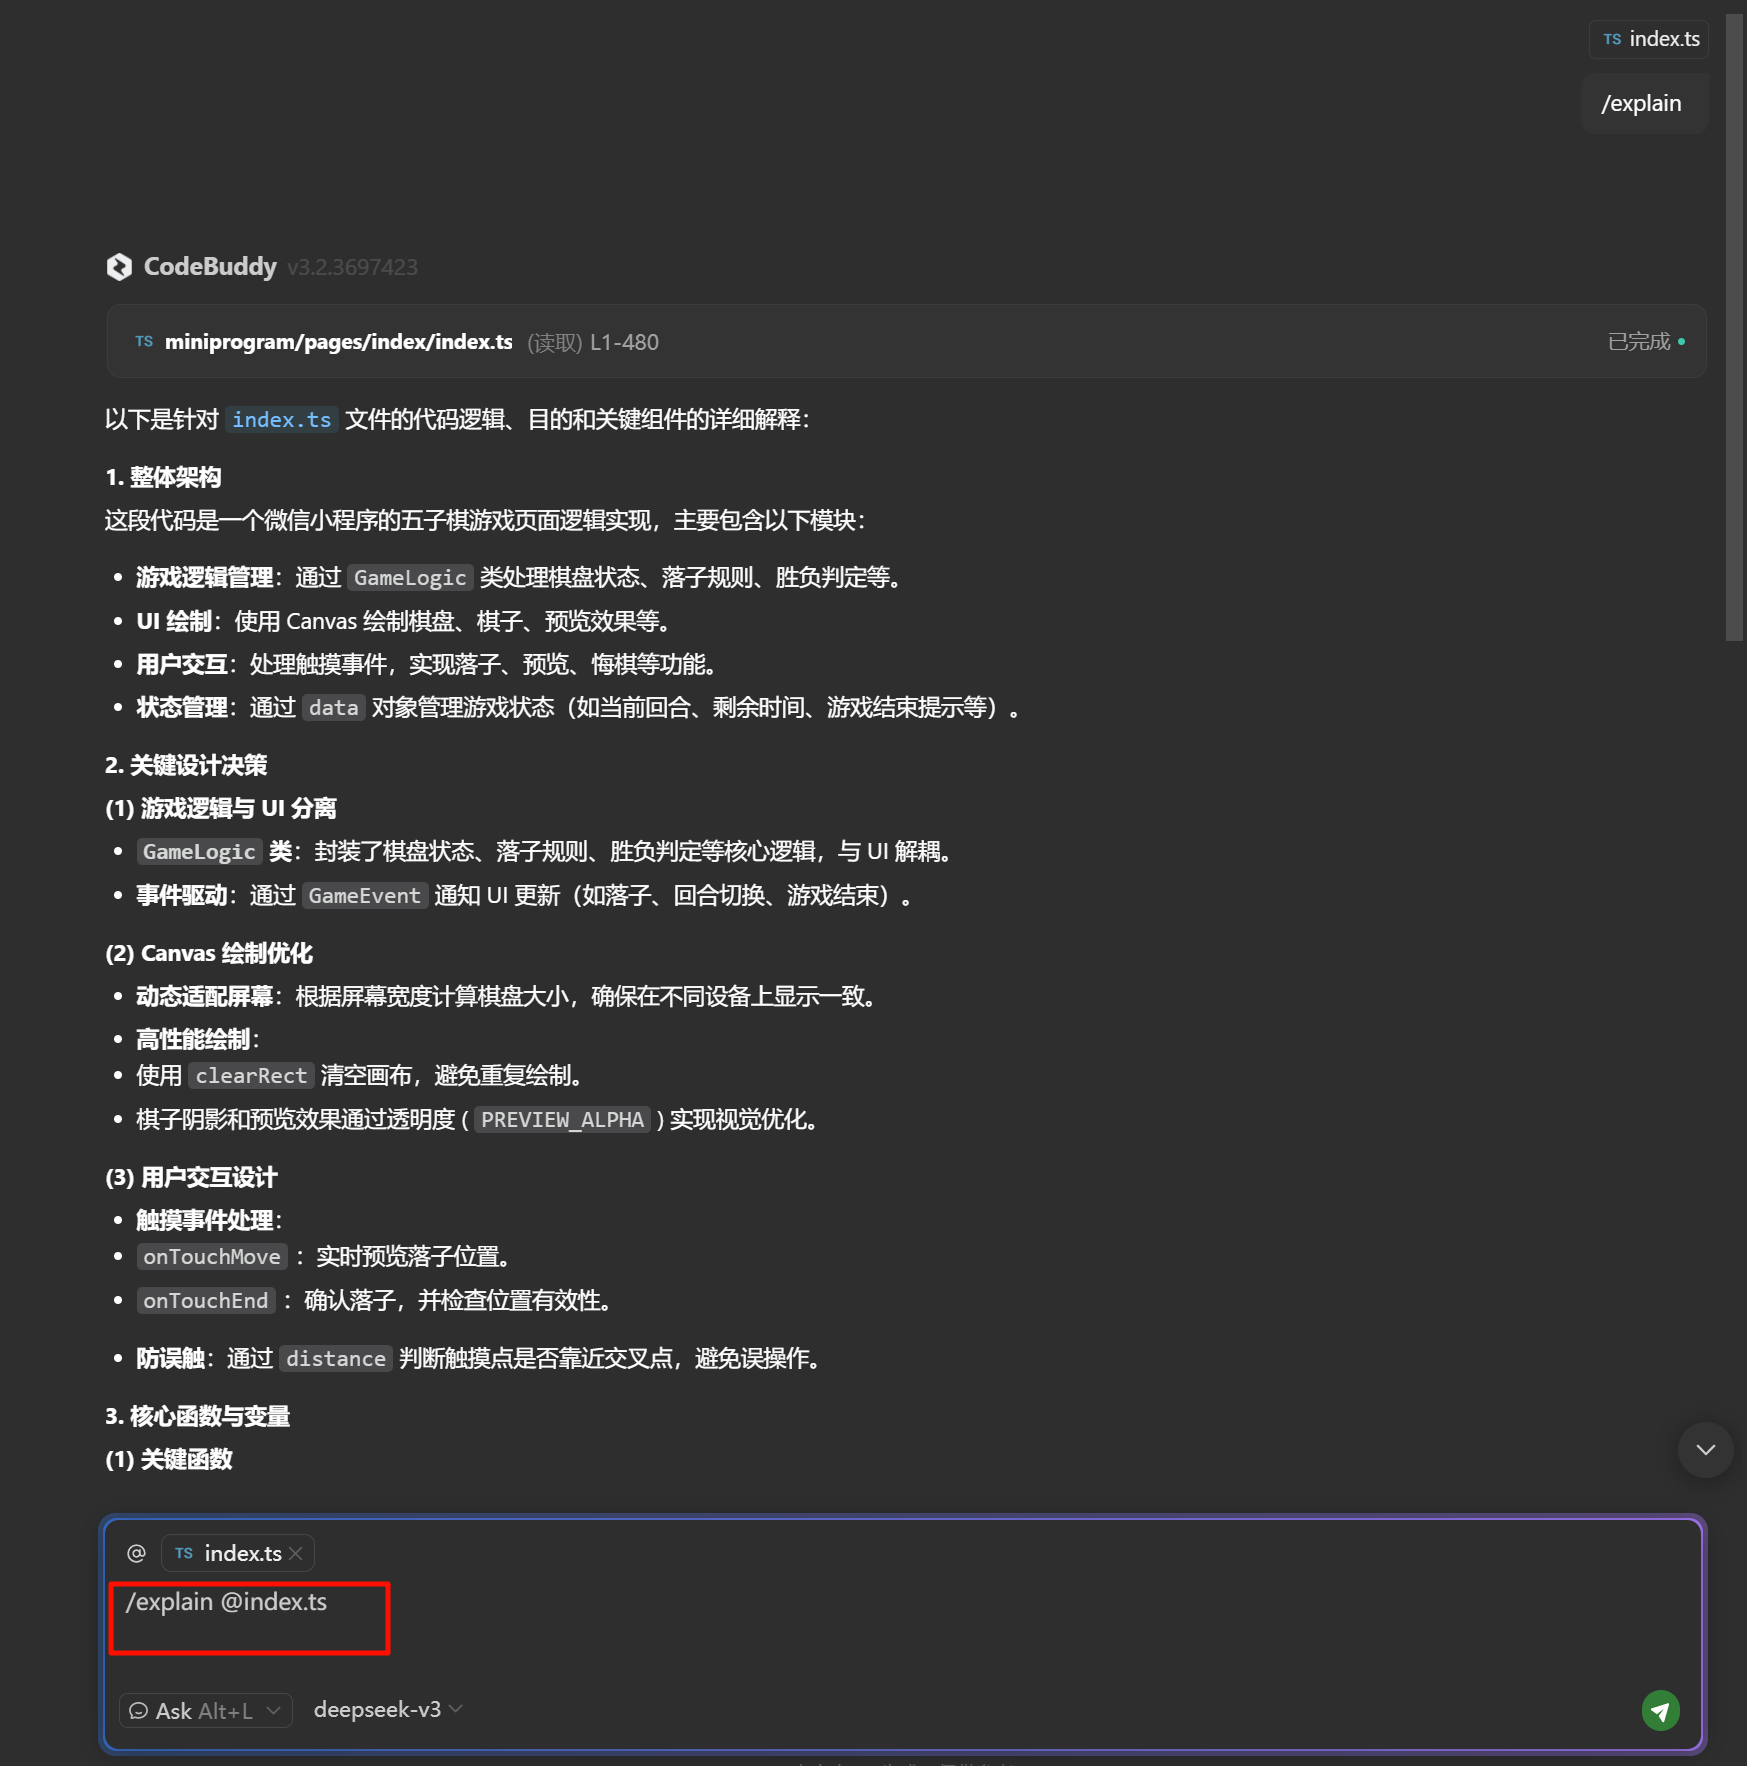Click the @ mention icon in input box
The width and height of the screenshot is (1747, 1766).
136,1553
